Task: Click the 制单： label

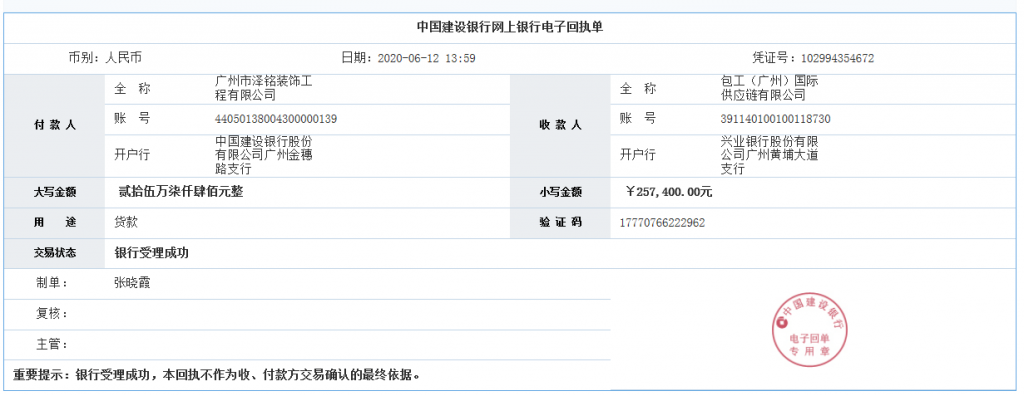Action: (52, 283)
